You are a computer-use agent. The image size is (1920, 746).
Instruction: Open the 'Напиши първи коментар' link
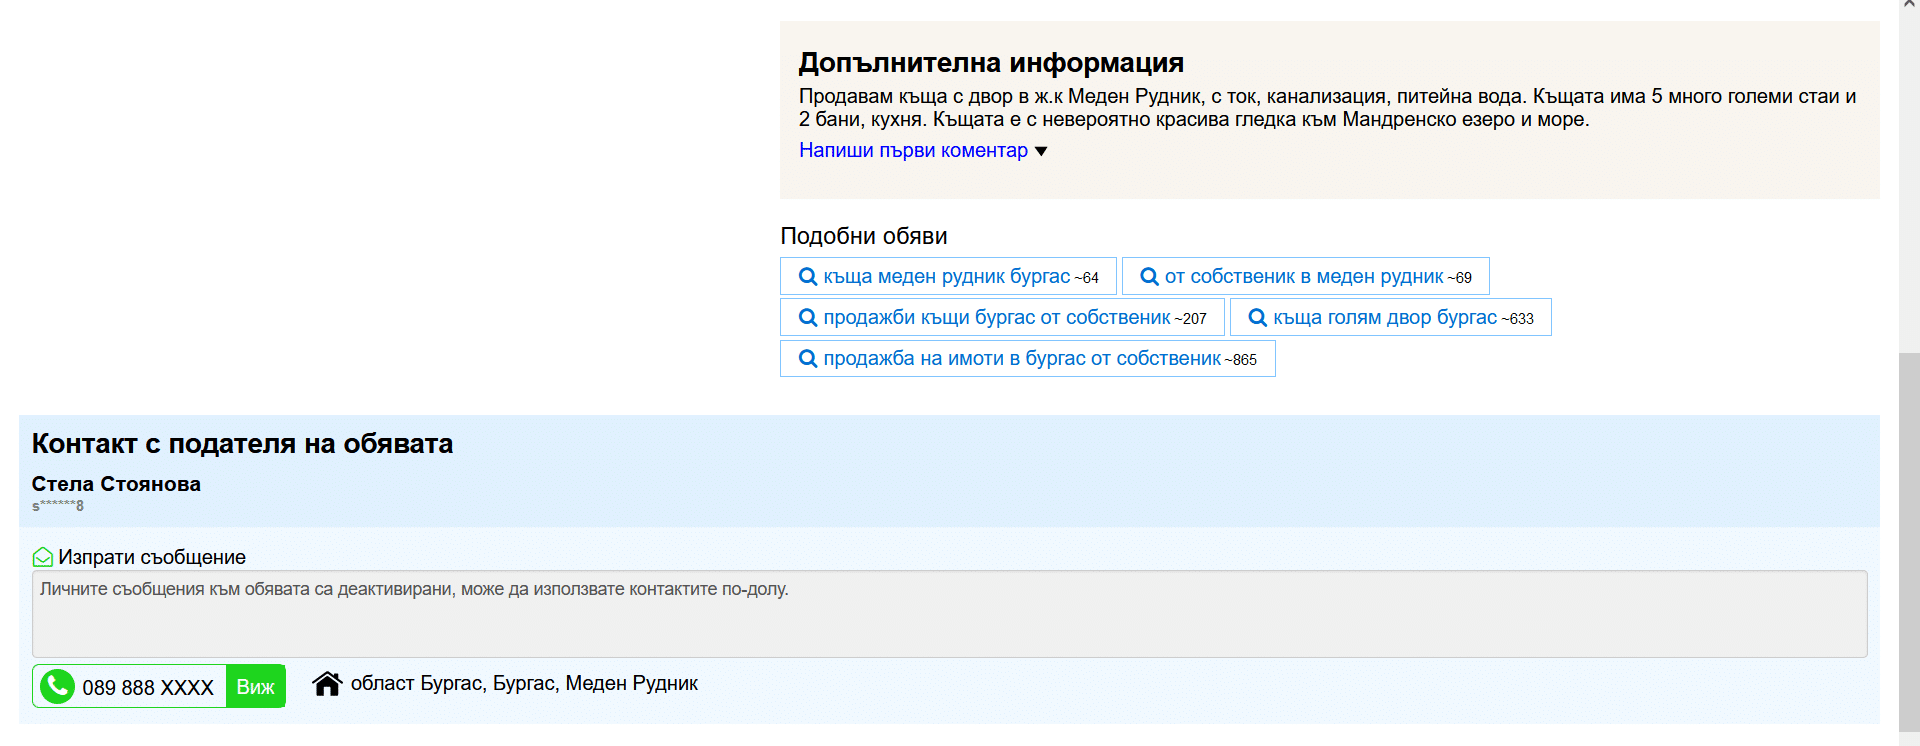tap(913, 150)
